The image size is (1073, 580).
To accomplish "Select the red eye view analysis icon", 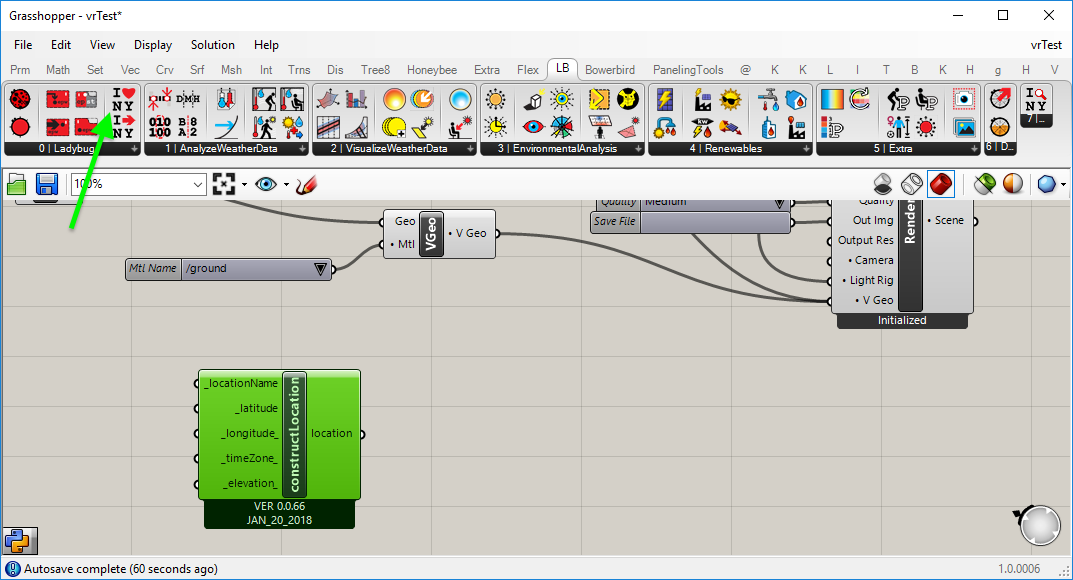I will [533, 127].
